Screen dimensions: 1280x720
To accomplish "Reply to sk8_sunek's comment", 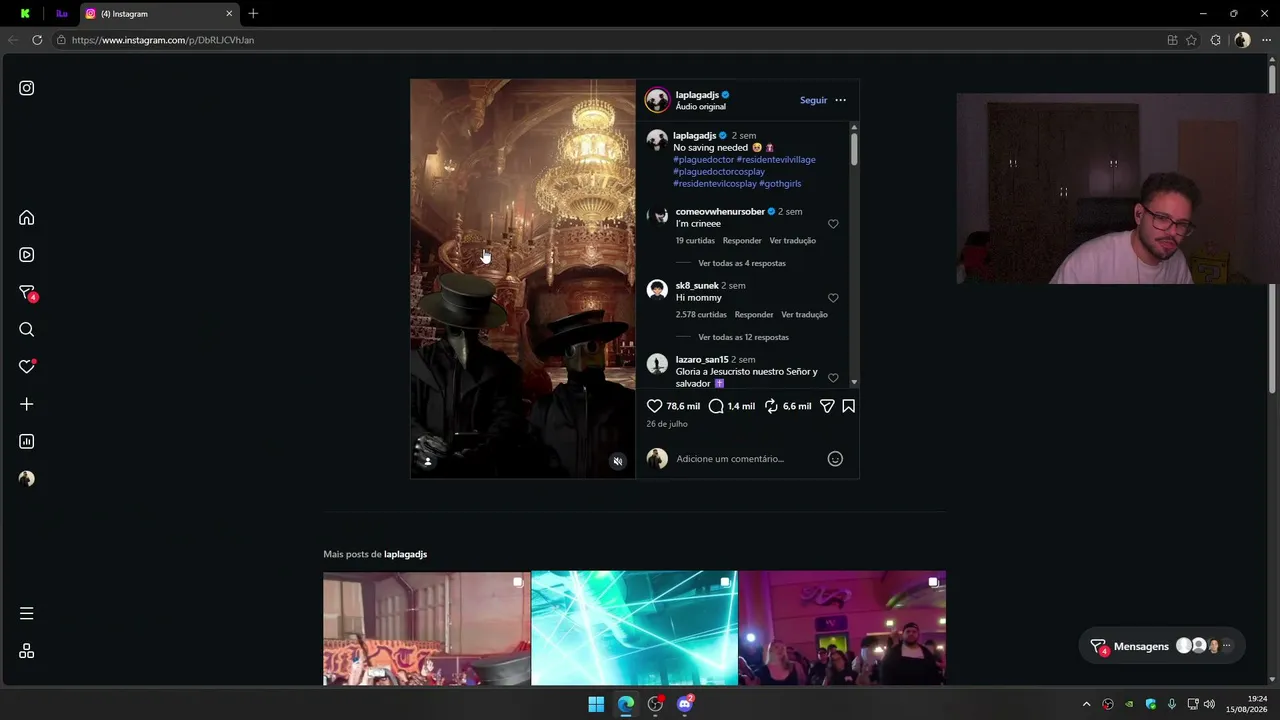I will (754, 315).
